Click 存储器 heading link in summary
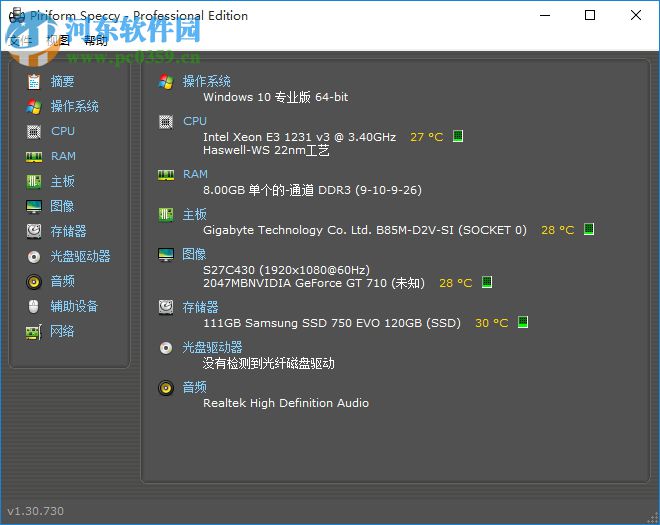This screenshot has height=525, width=660. 200,307
